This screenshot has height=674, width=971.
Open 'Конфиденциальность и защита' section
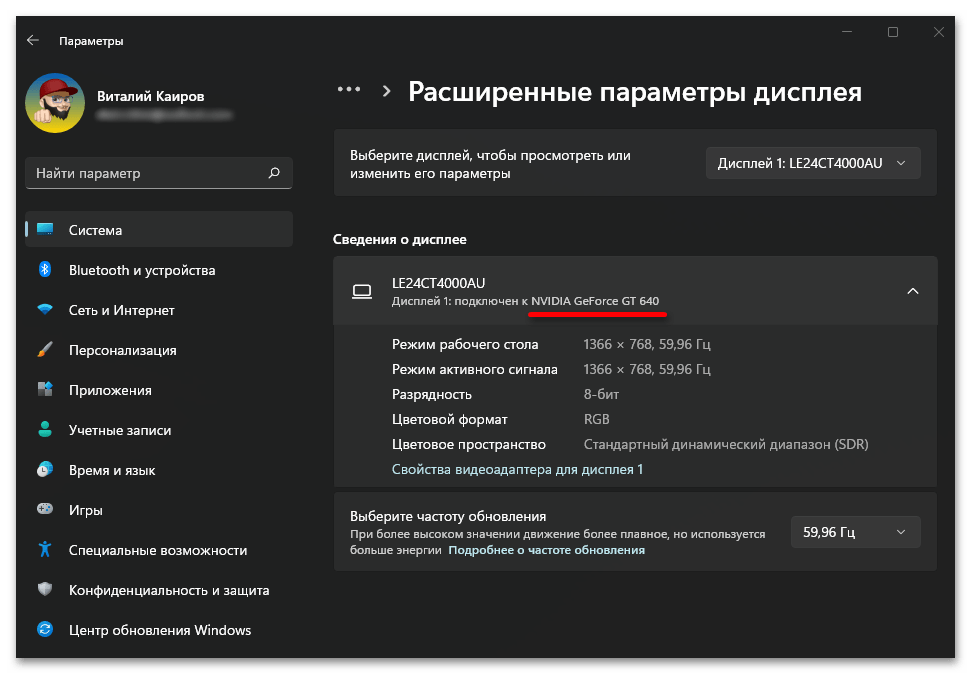tap(169, 590)
